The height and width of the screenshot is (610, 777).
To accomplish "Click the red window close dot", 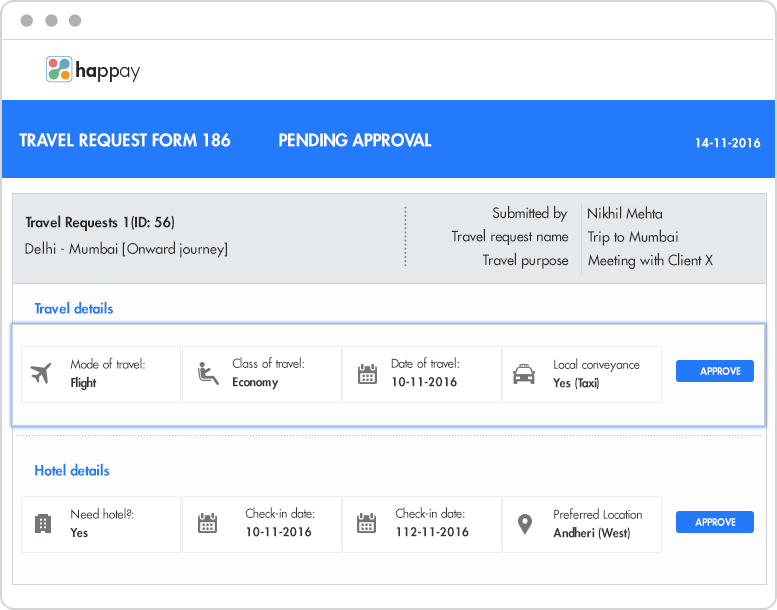I will click(27, 20).
